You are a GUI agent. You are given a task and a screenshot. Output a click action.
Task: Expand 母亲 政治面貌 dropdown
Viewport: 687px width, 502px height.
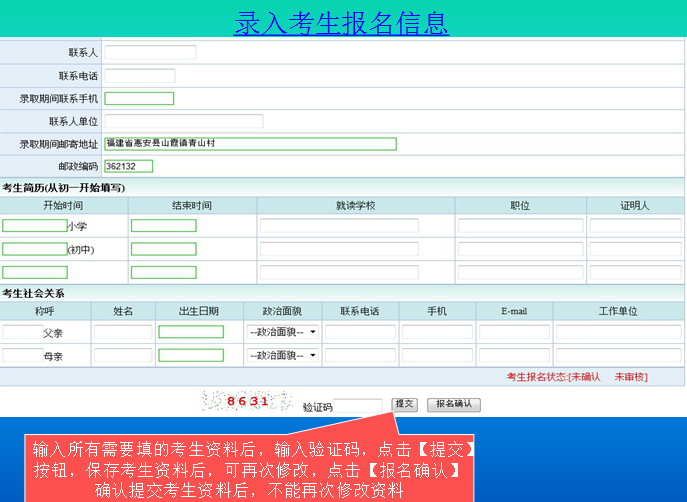tap(282, 355)
